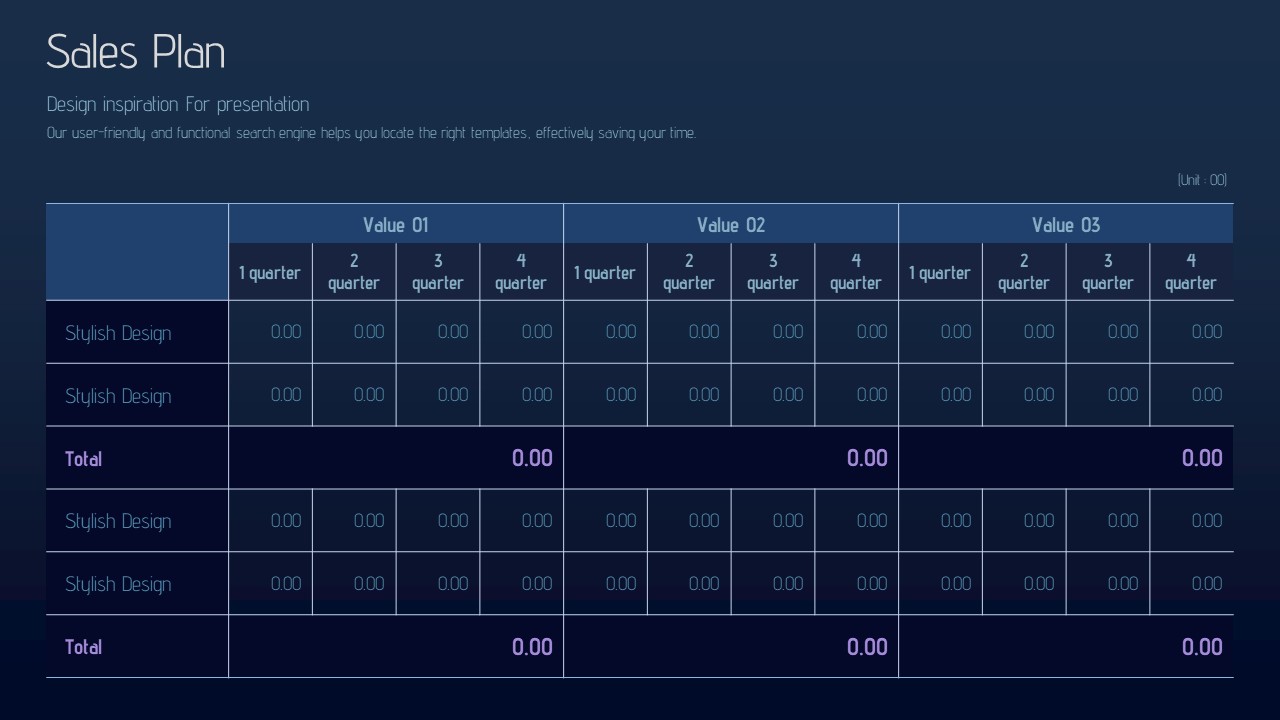Select the bottom Total row label
The image size is (1280, 720).
click(x=84, y=647)
